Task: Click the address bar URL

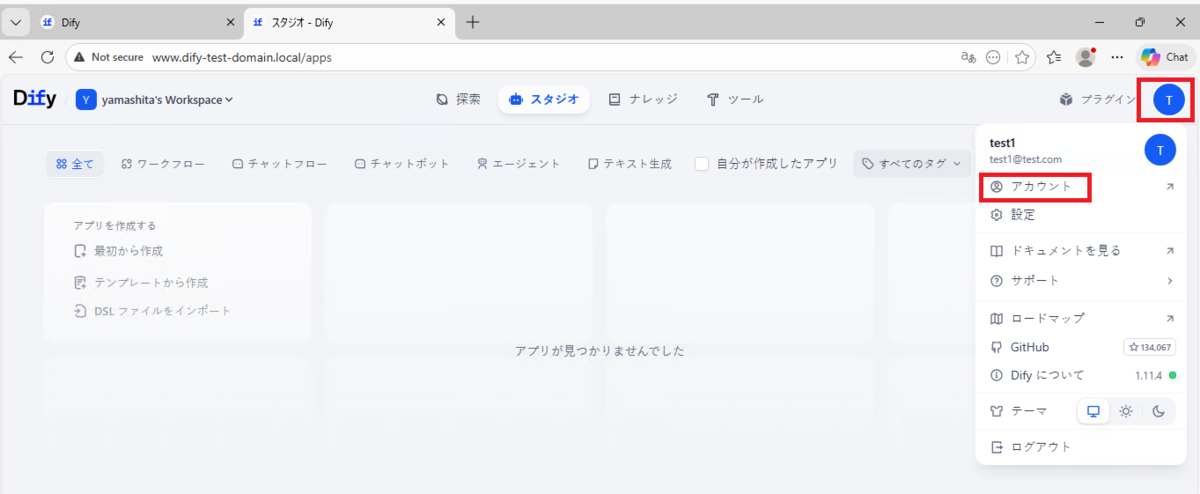Action: pyautogui.click(x=241, y=58)
